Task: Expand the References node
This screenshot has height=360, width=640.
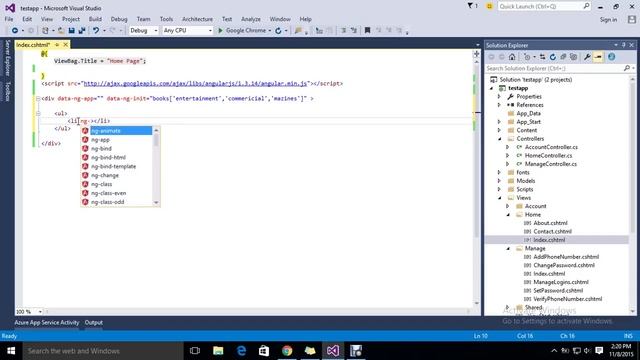Action: tap(499, 105)
